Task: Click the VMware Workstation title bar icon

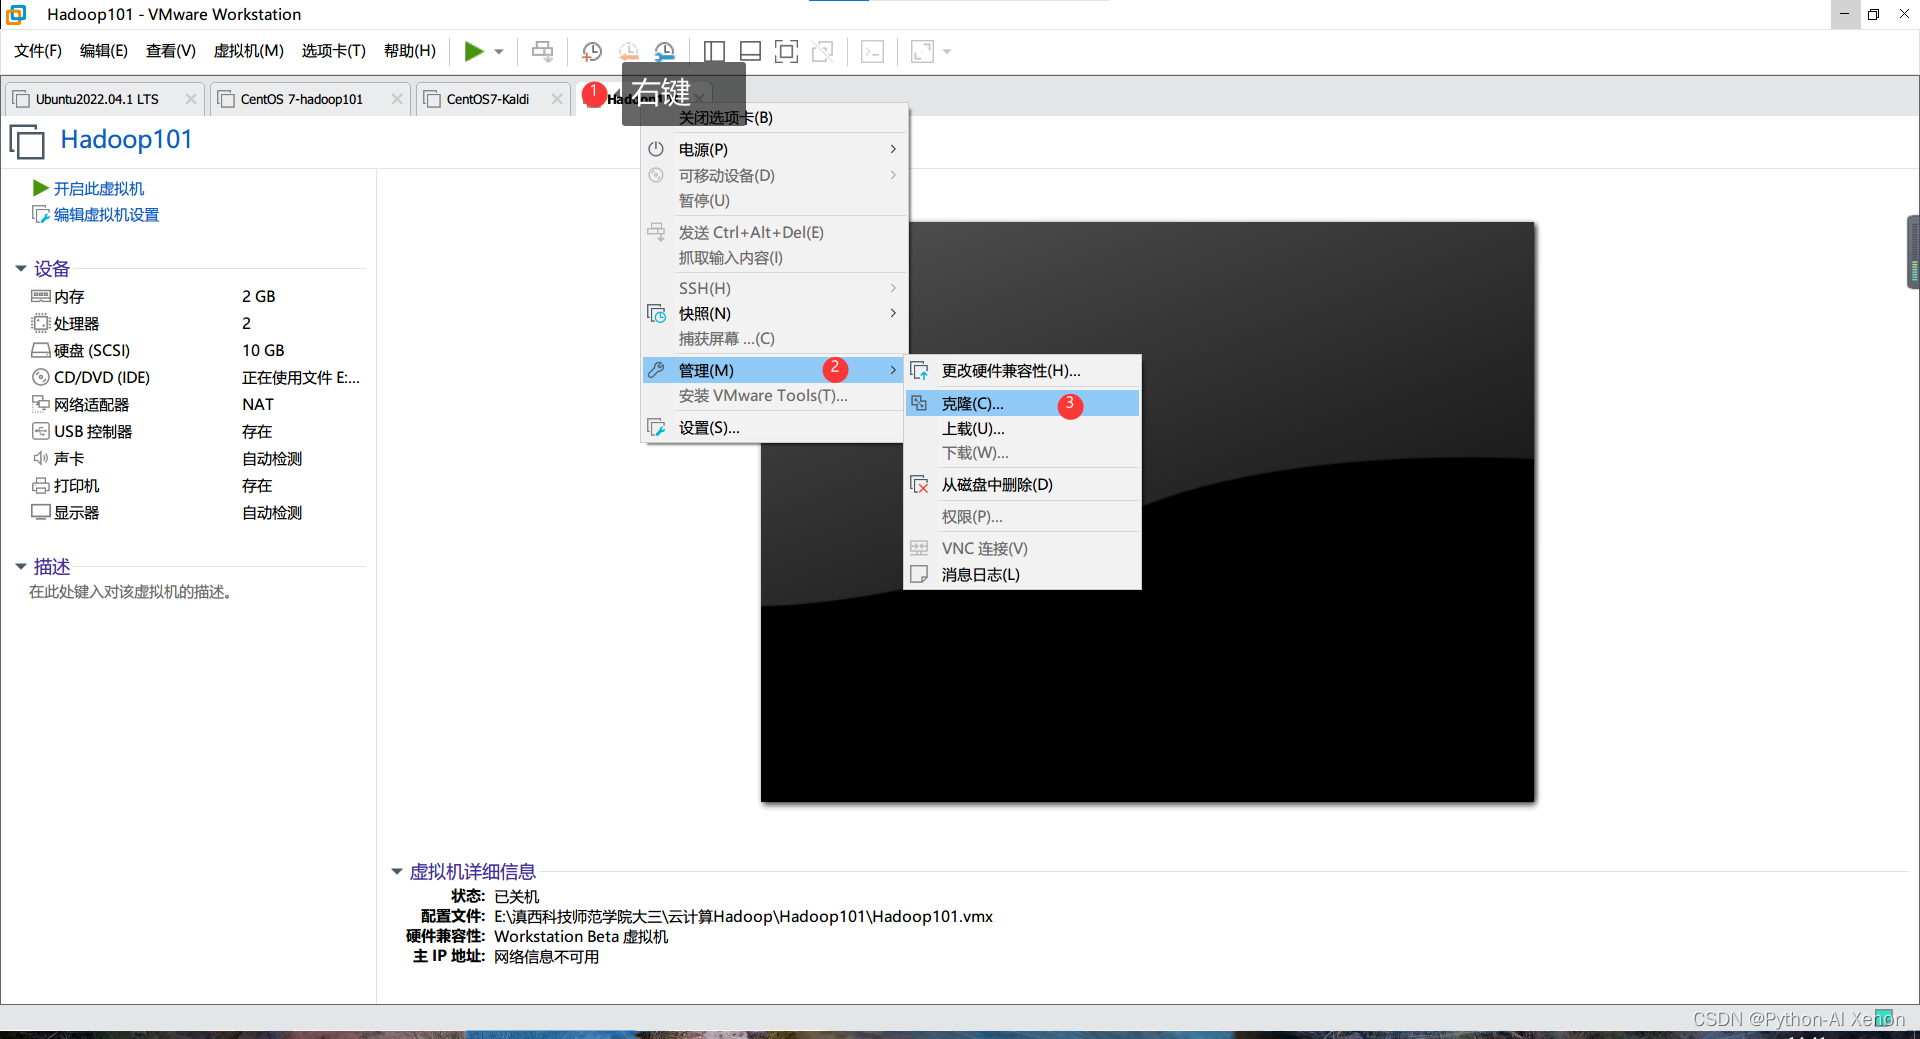Action: pos(16,14)
